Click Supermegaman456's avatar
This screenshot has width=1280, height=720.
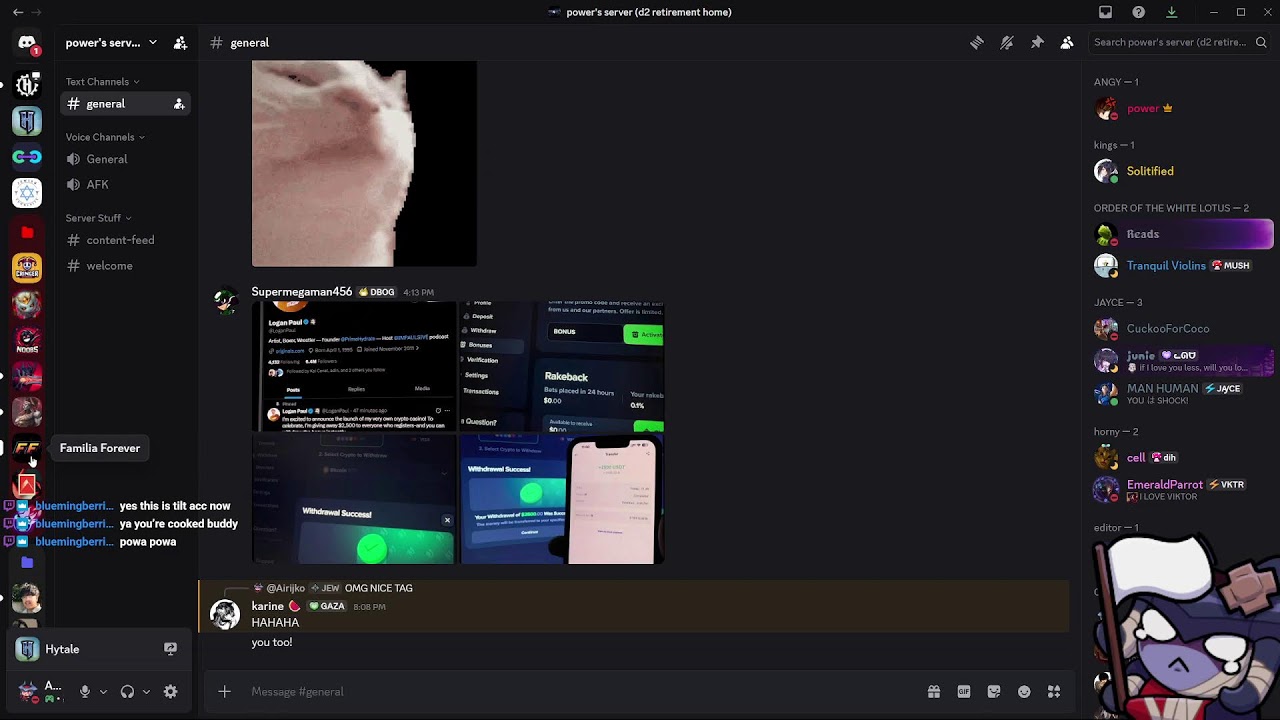coord(225,300)
